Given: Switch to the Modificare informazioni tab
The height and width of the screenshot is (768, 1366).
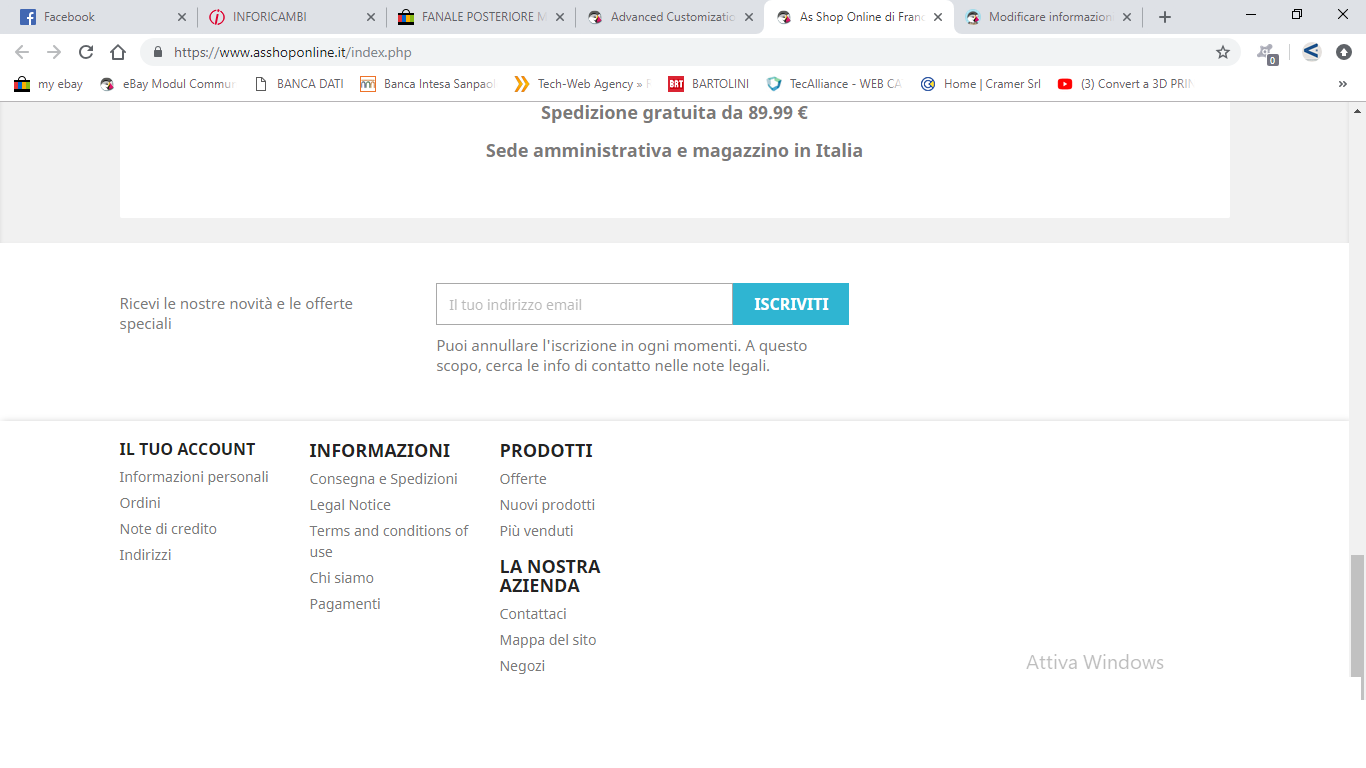Looking at the screenshot, I should (x=1046, y=17).
